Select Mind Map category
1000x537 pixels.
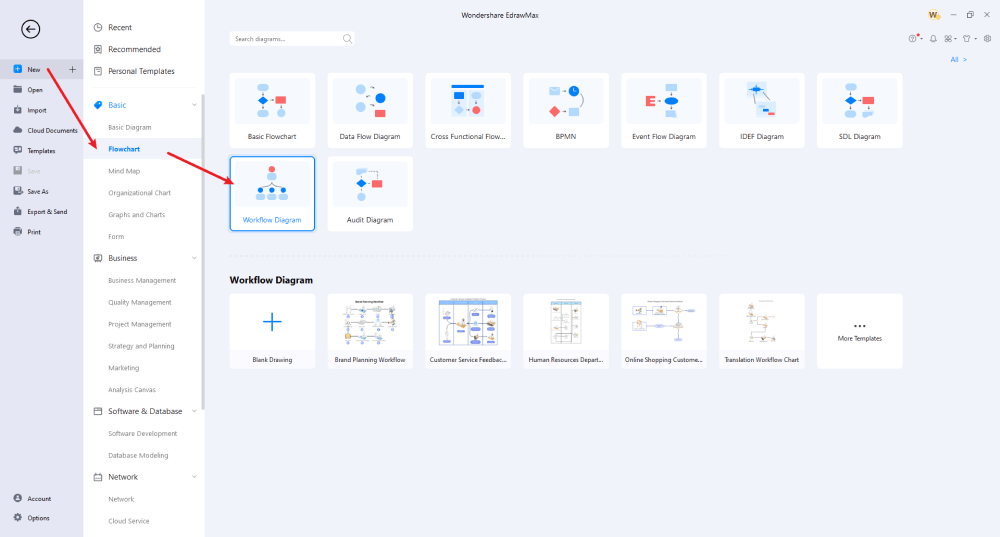pyautogui.click(x=124, y=171)
